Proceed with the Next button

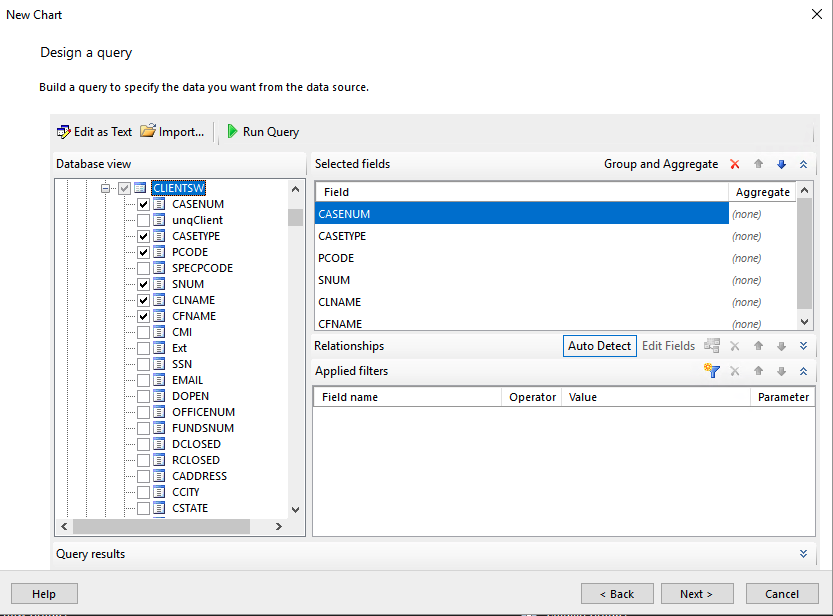pyautogui.click(x=696, y=593)
